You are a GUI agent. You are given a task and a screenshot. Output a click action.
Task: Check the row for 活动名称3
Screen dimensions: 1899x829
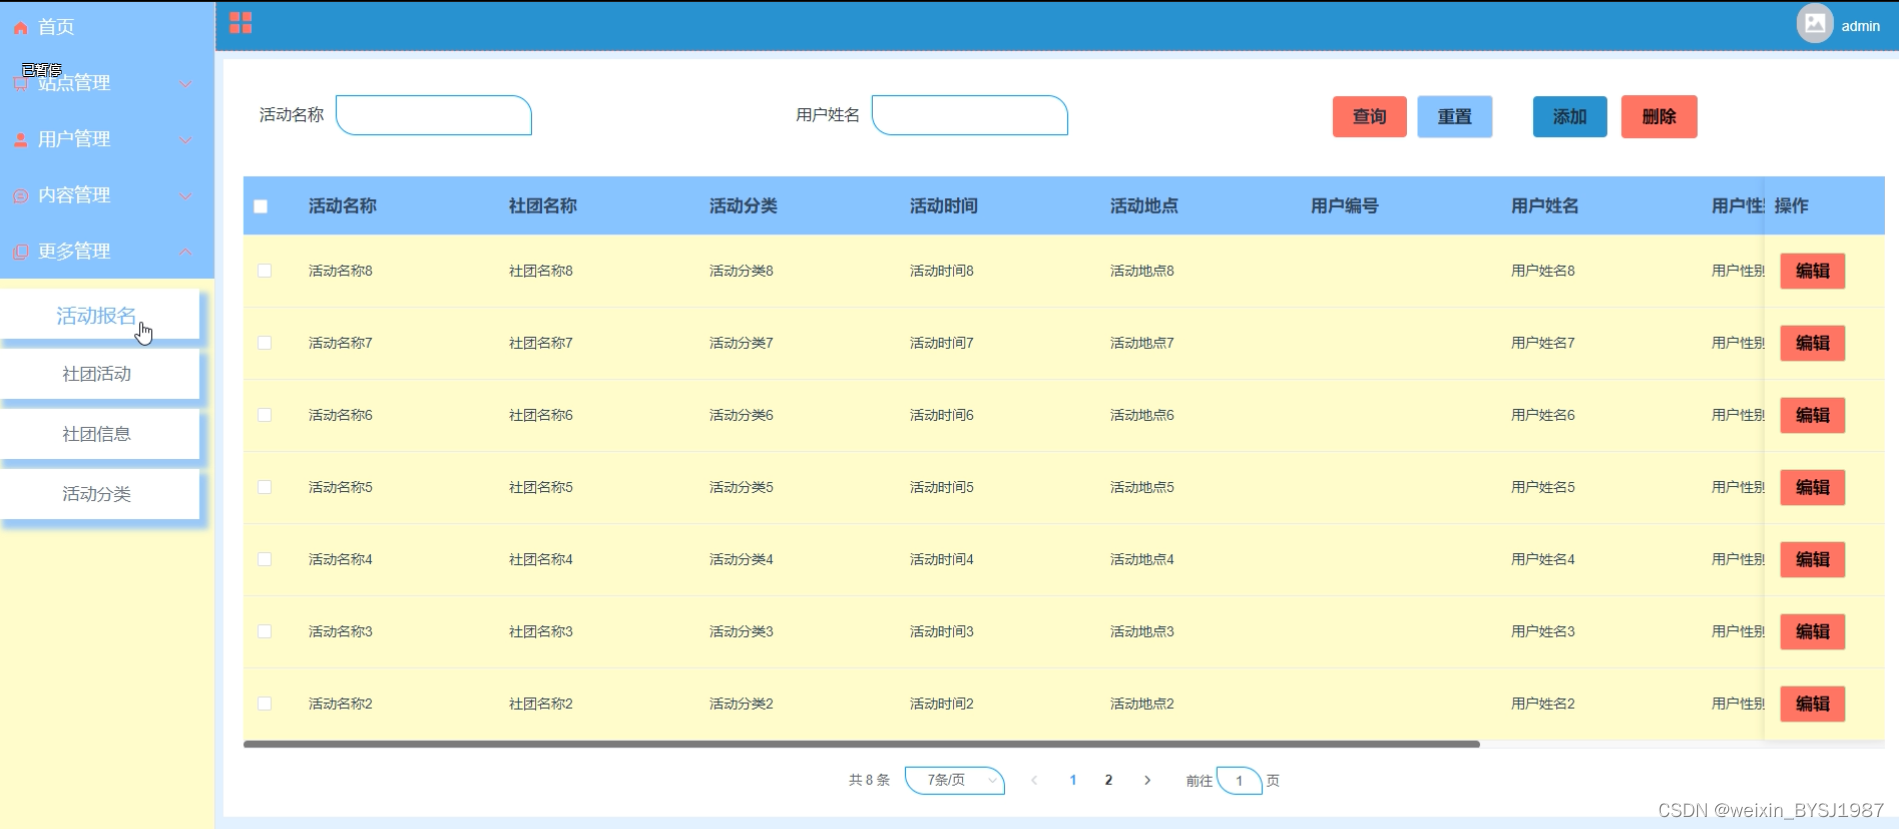point(265,631)
